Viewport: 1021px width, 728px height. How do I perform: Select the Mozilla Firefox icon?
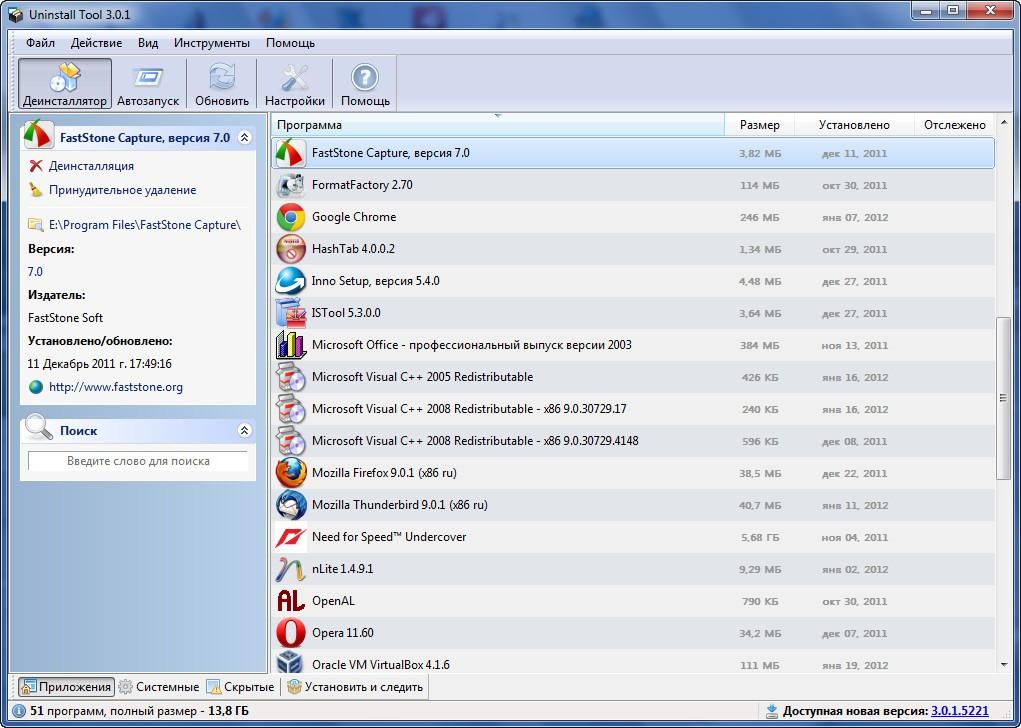290,473
